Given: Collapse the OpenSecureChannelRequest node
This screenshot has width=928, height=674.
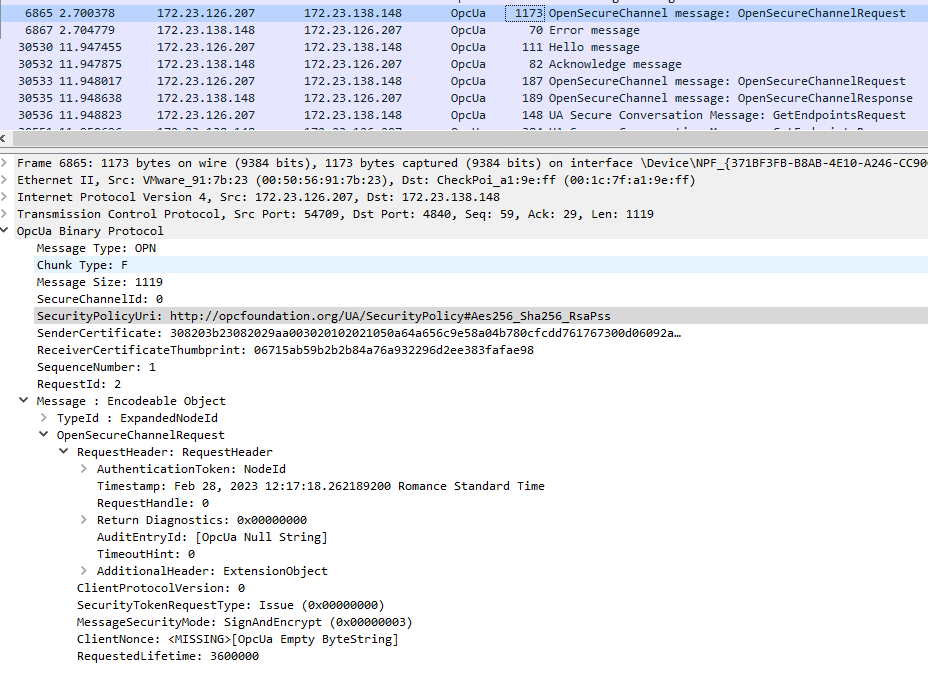Looking at the screenshot, I should (x=43, y=435).
